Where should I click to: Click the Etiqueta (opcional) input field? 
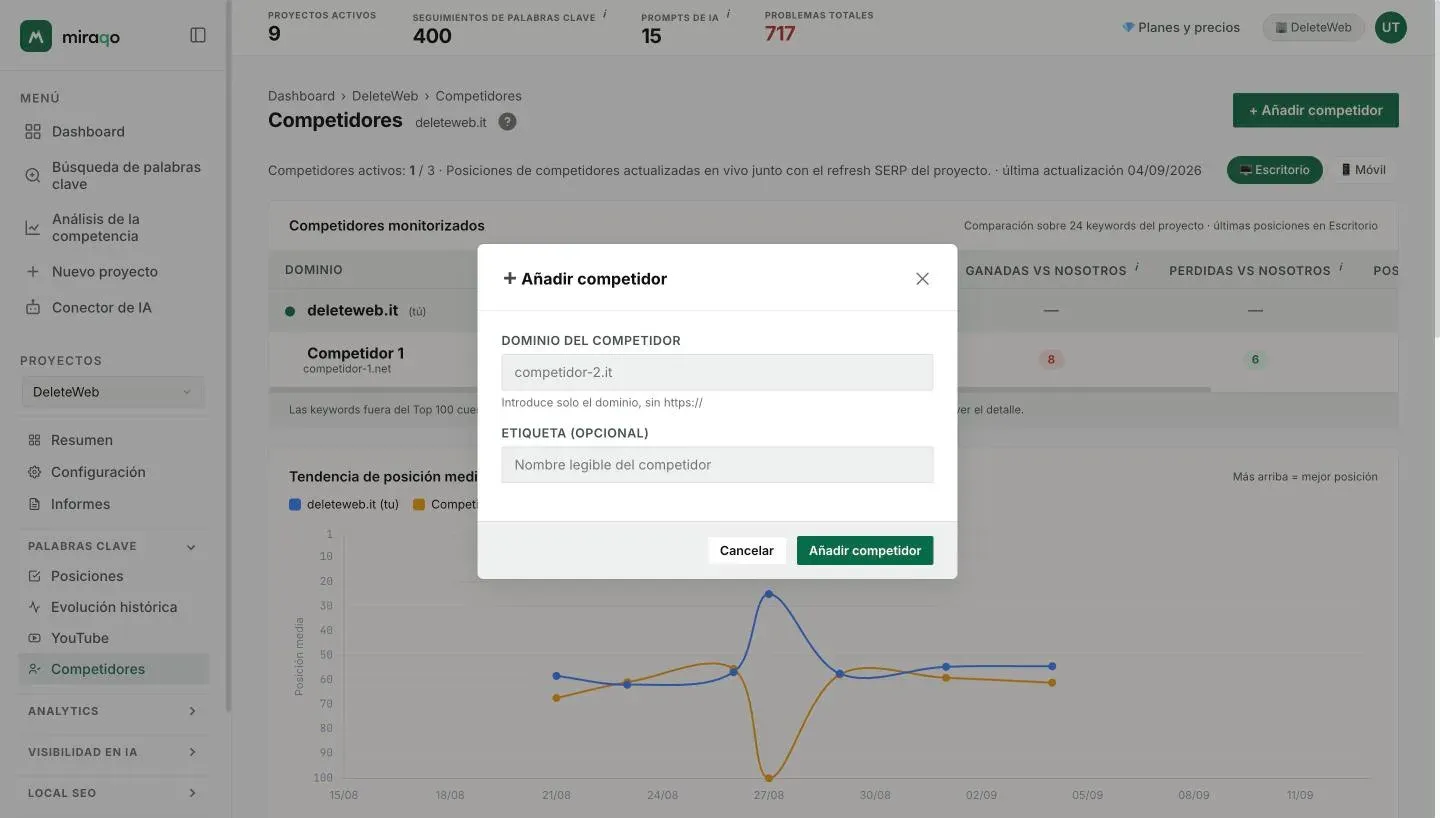pyautogui.click(x=717, y=465)
